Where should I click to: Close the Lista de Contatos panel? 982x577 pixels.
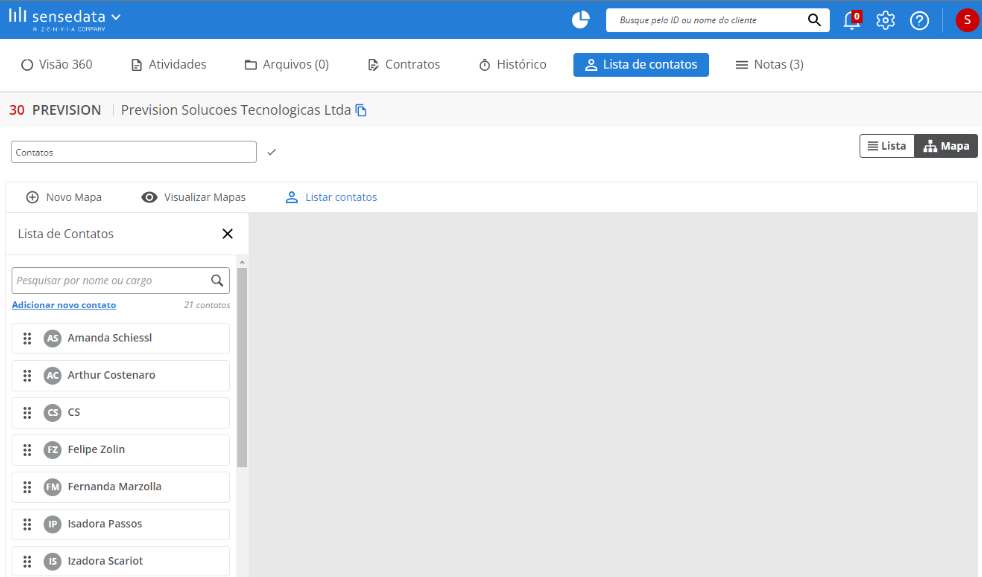pos(227,234)
